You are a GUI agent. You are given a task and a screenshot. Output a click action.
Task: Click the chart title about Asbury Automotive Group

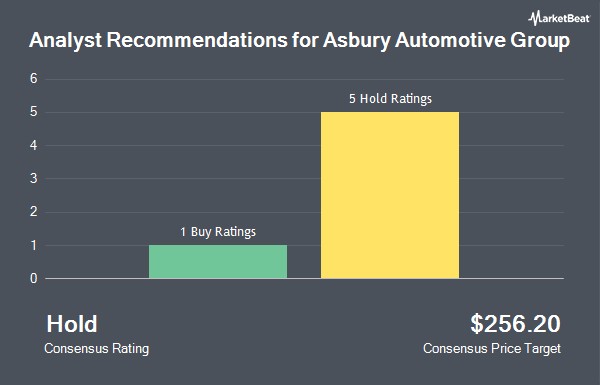(x=299, y=40)
